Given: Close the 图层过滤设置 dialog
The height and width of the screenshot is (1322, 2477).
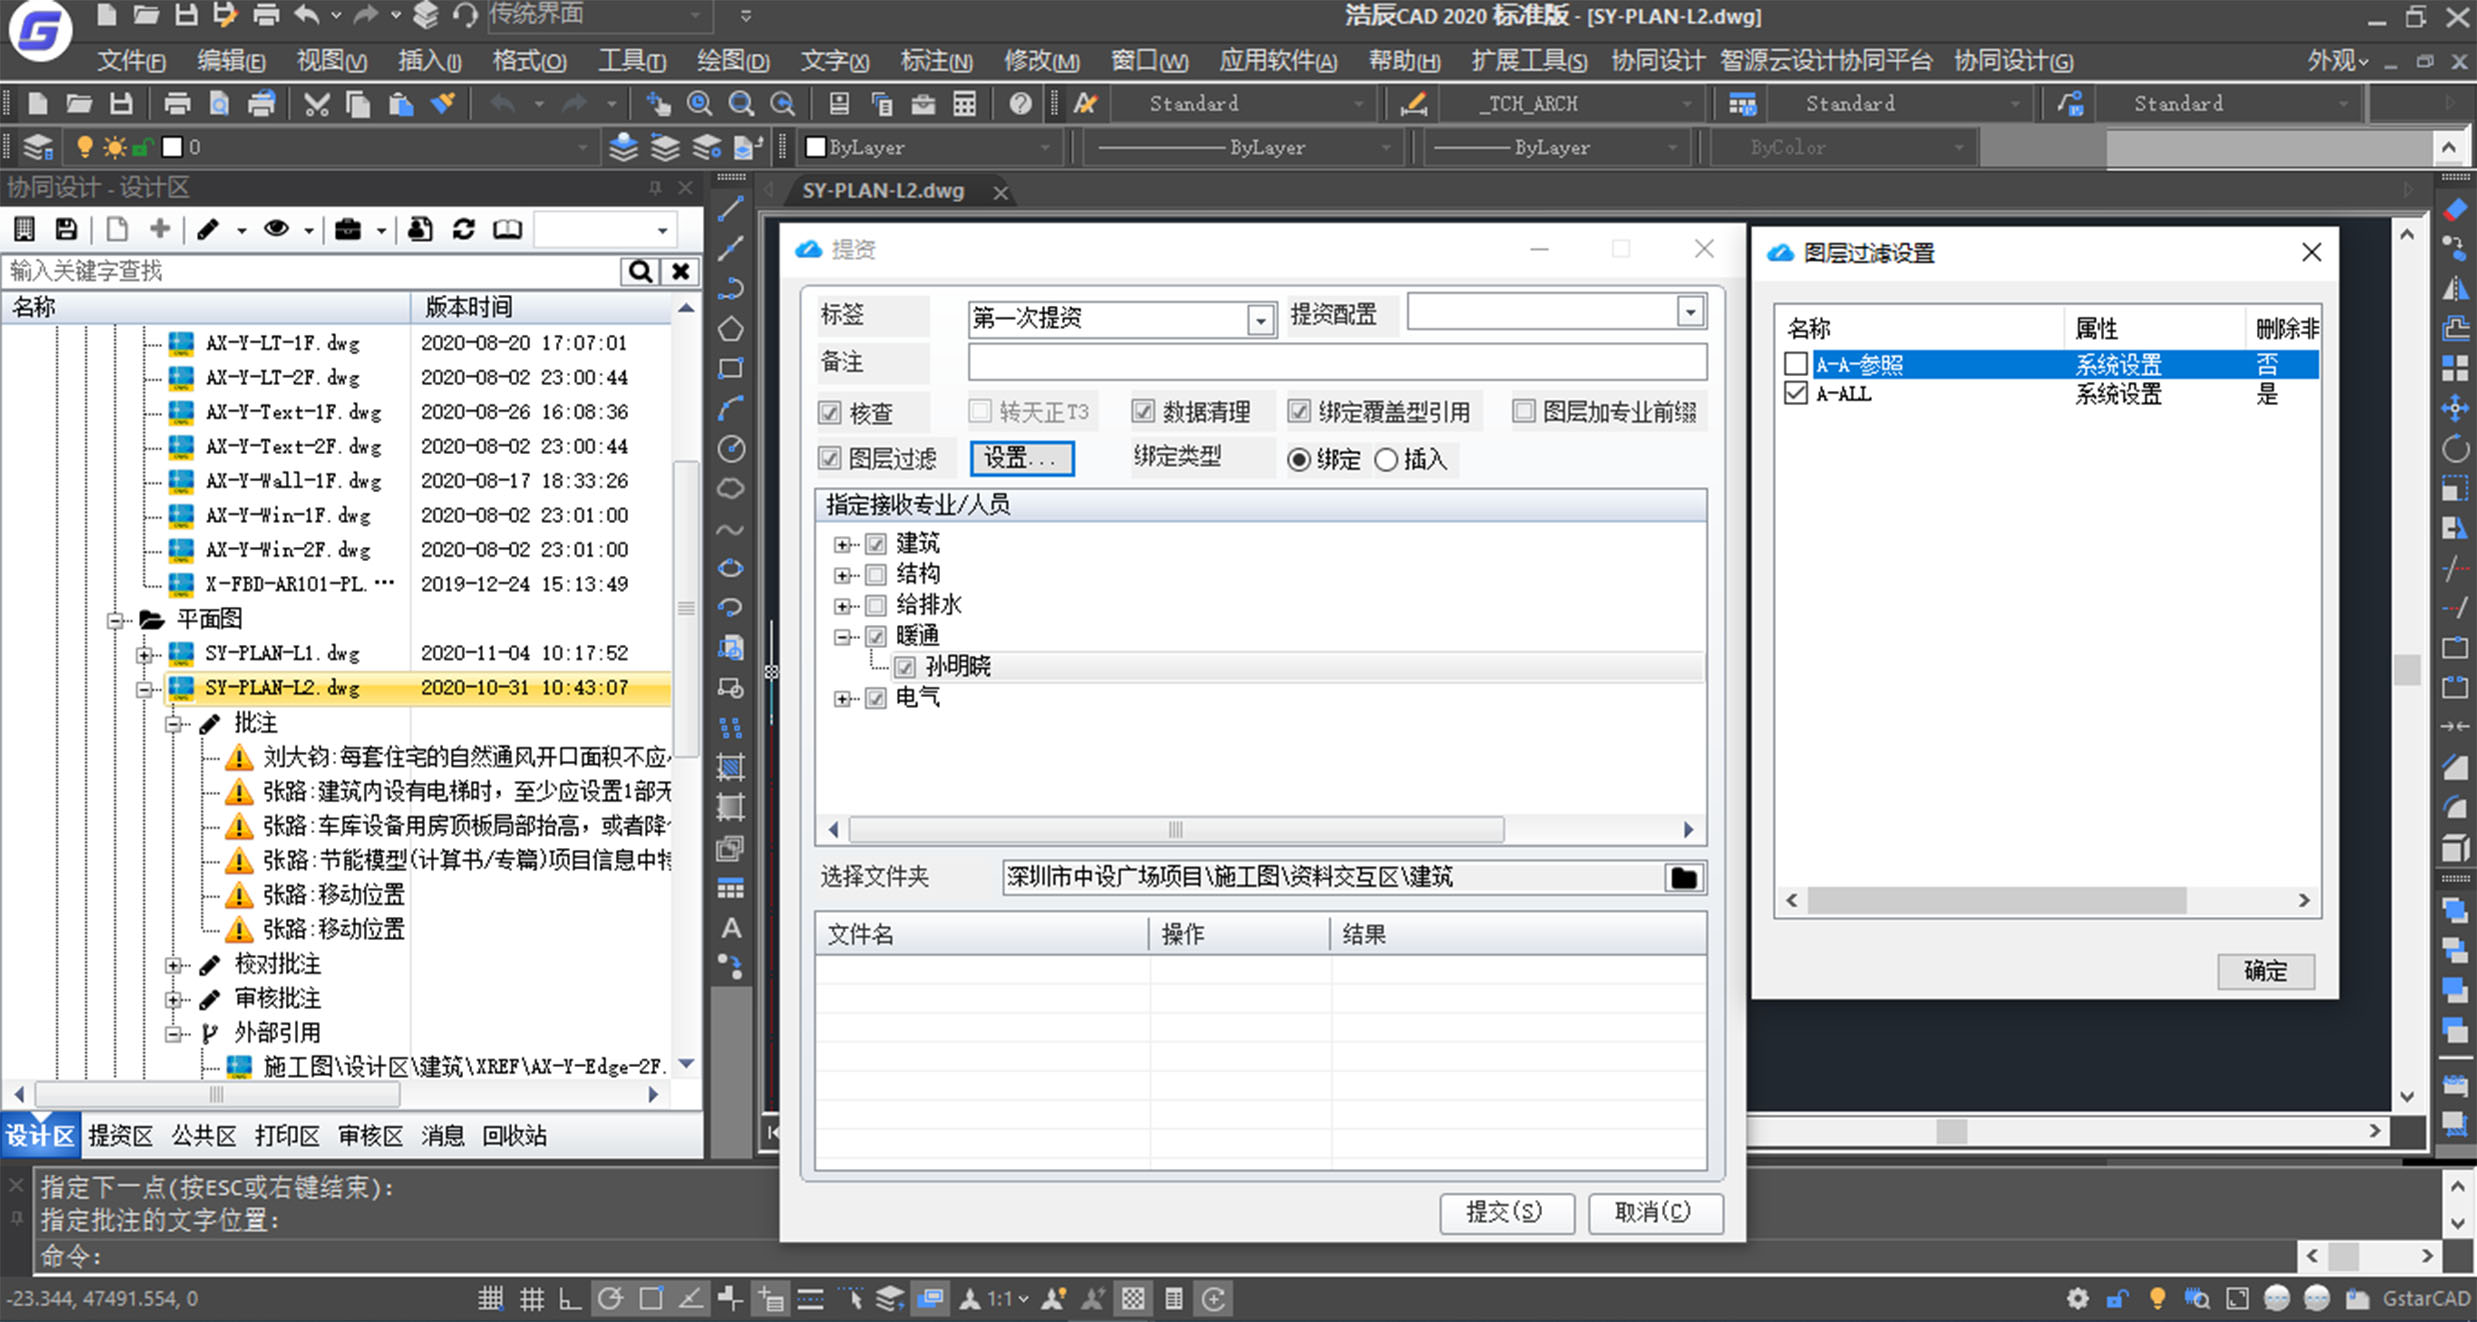Looking at the screenshot, I should pyautogui.click(x=2311, y=252).
